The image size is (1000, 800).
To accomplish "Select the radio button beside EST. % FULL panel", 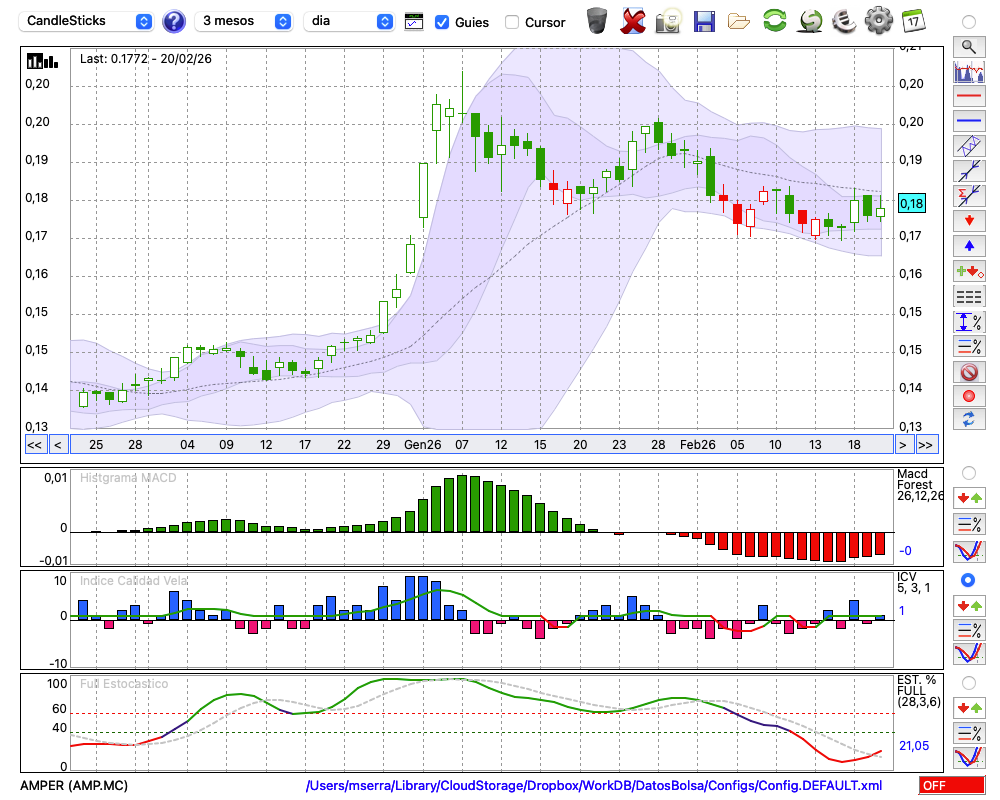I will (968, 682).
